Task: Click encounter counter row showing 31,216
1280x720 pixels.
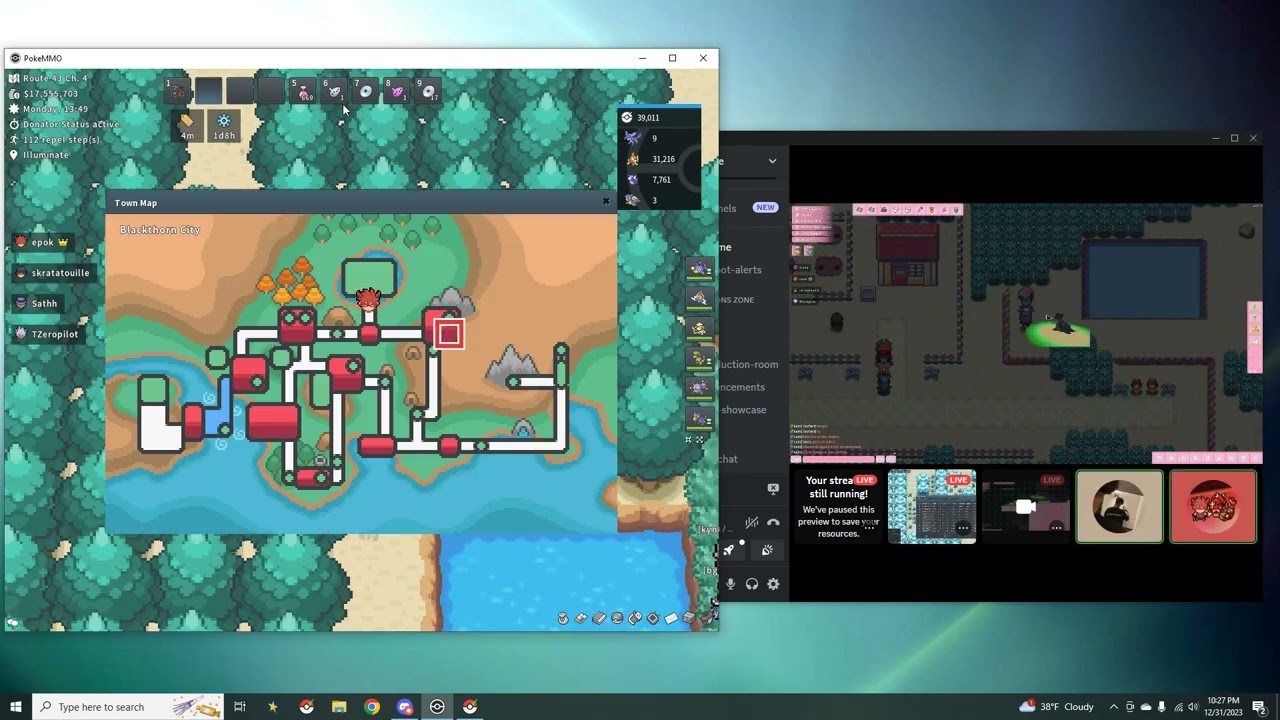Action: point(660,159)
